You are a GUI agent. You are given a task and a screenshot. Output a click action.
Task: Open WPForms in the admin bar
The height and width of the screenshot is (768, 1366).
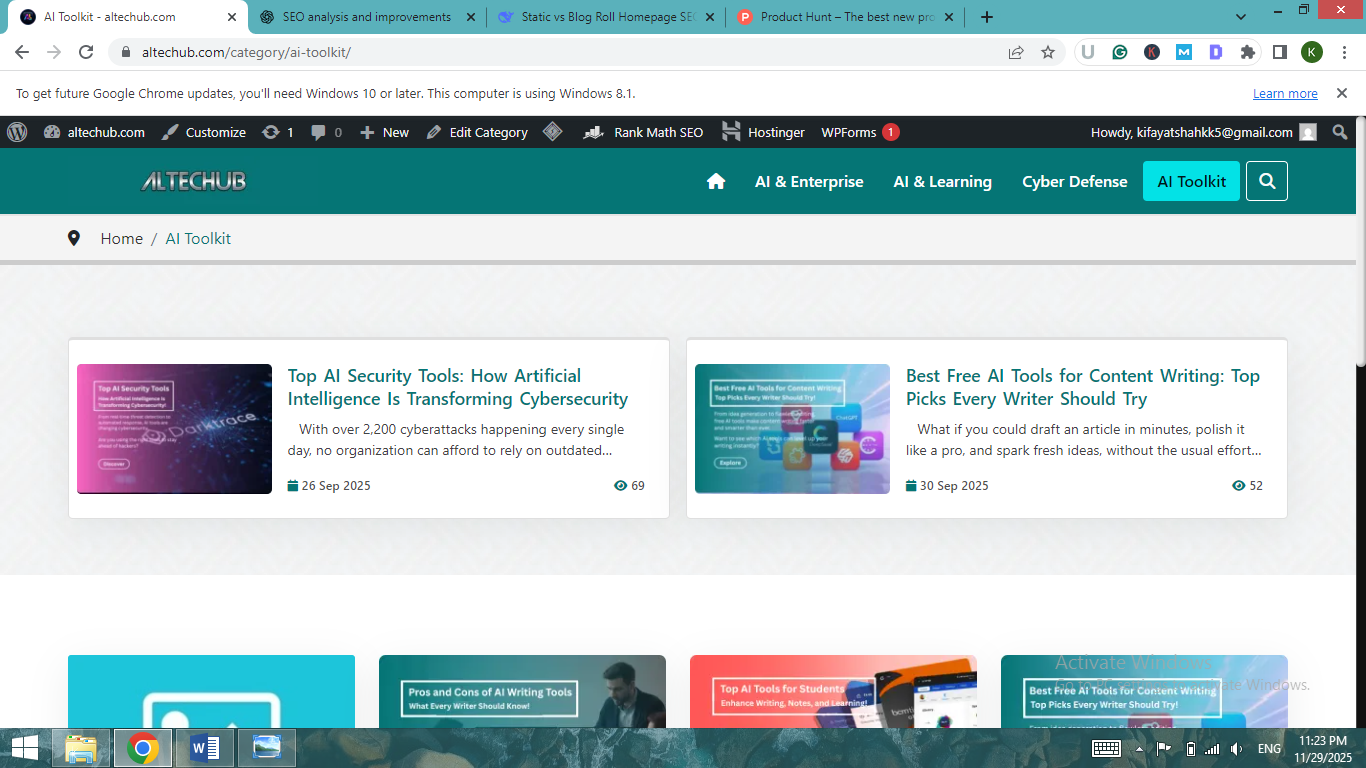pyautogui.click(x=860, y=132)
